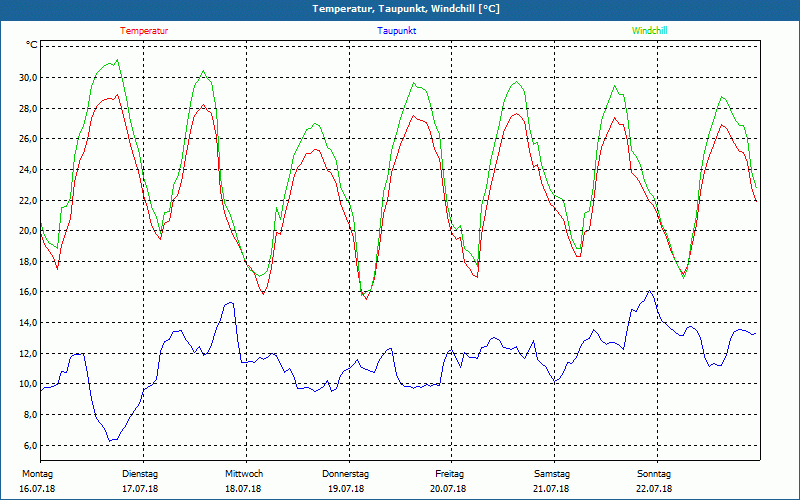Click the green Windchill legend label
The height and width of the screenshot is (500, 800).
[x=649, y=31]
